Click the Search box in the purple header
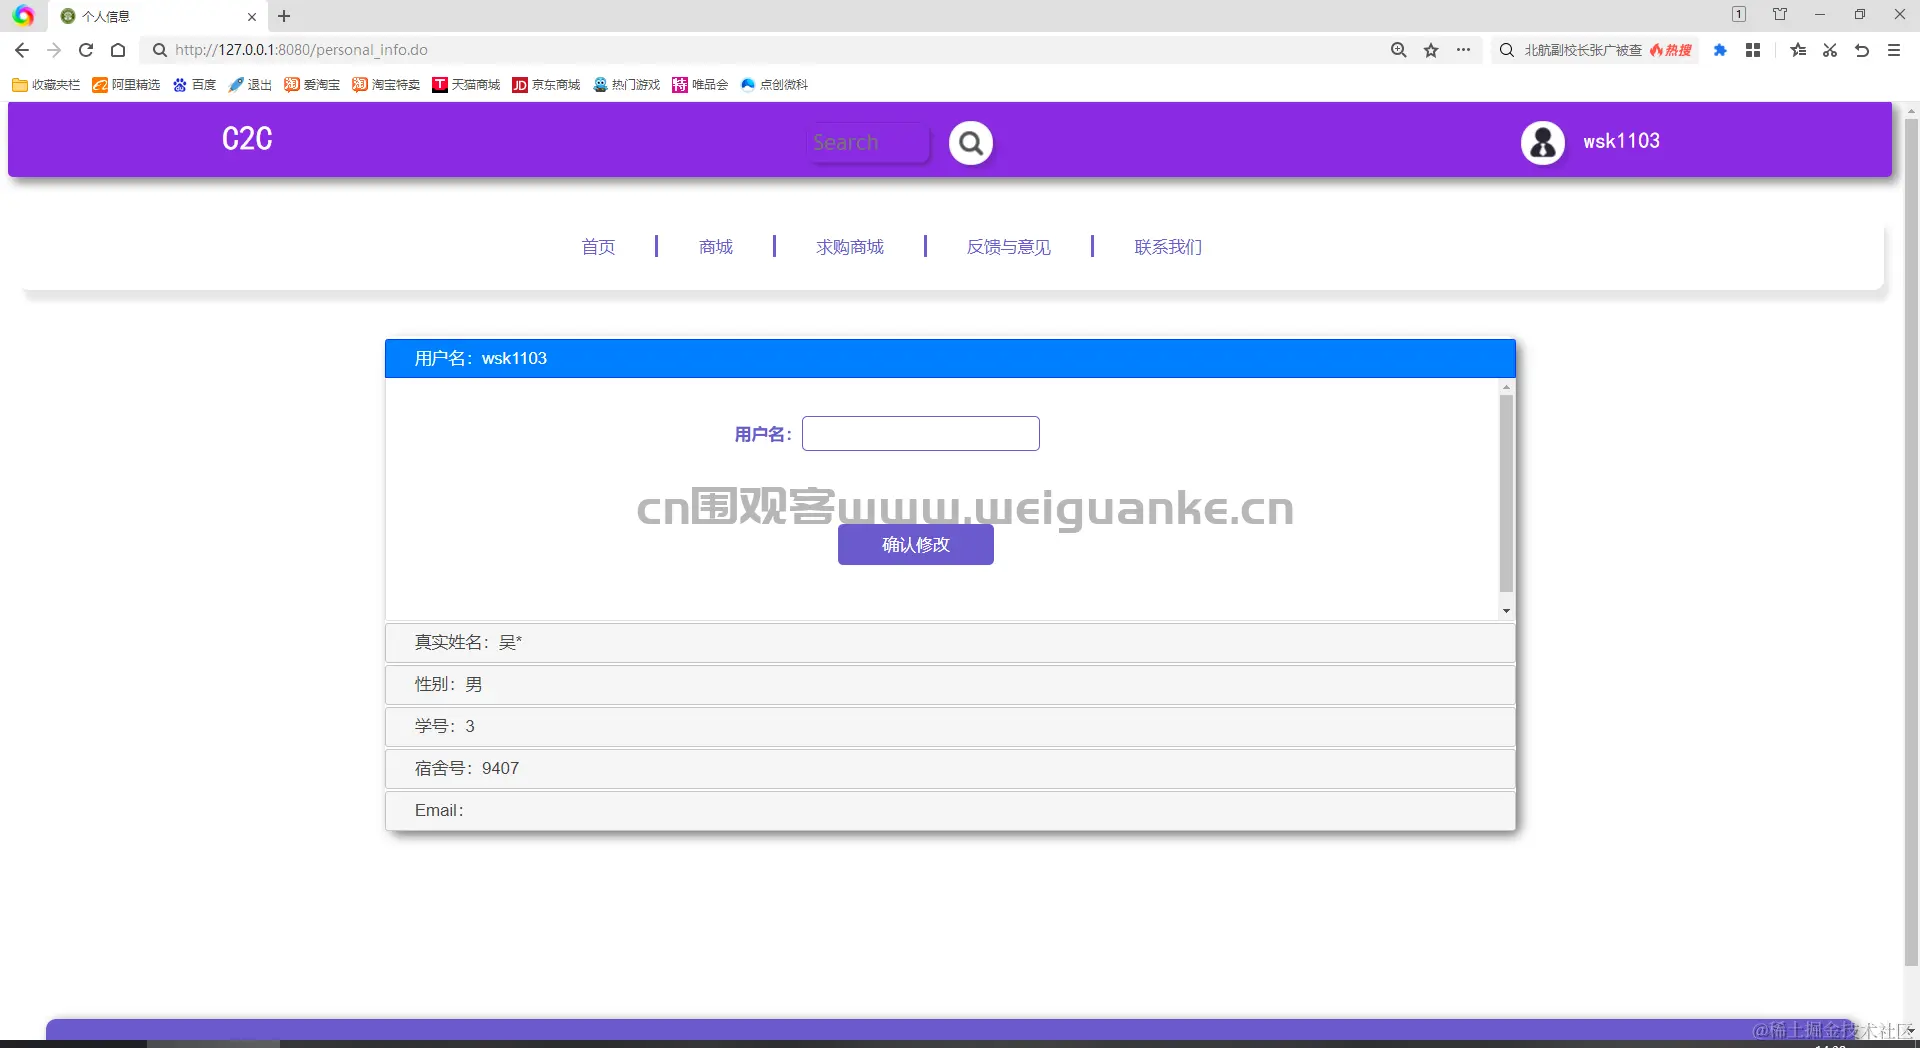The height and width of the screenshot is (1048, 1920). click(x=868, y=143)
